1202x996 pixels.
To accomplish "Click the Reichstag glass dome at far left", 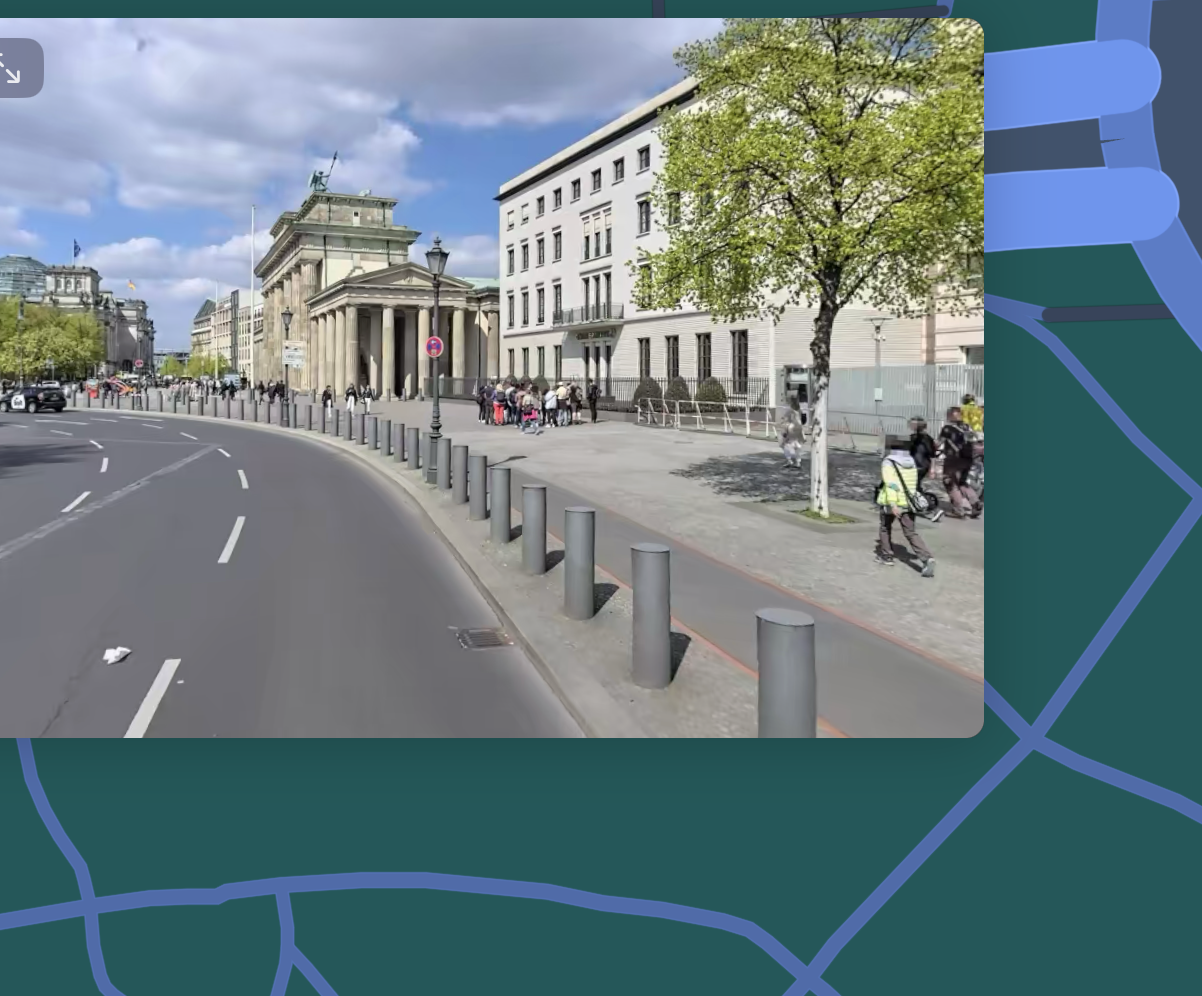I will pyautogui.click(x=22, y=275).
